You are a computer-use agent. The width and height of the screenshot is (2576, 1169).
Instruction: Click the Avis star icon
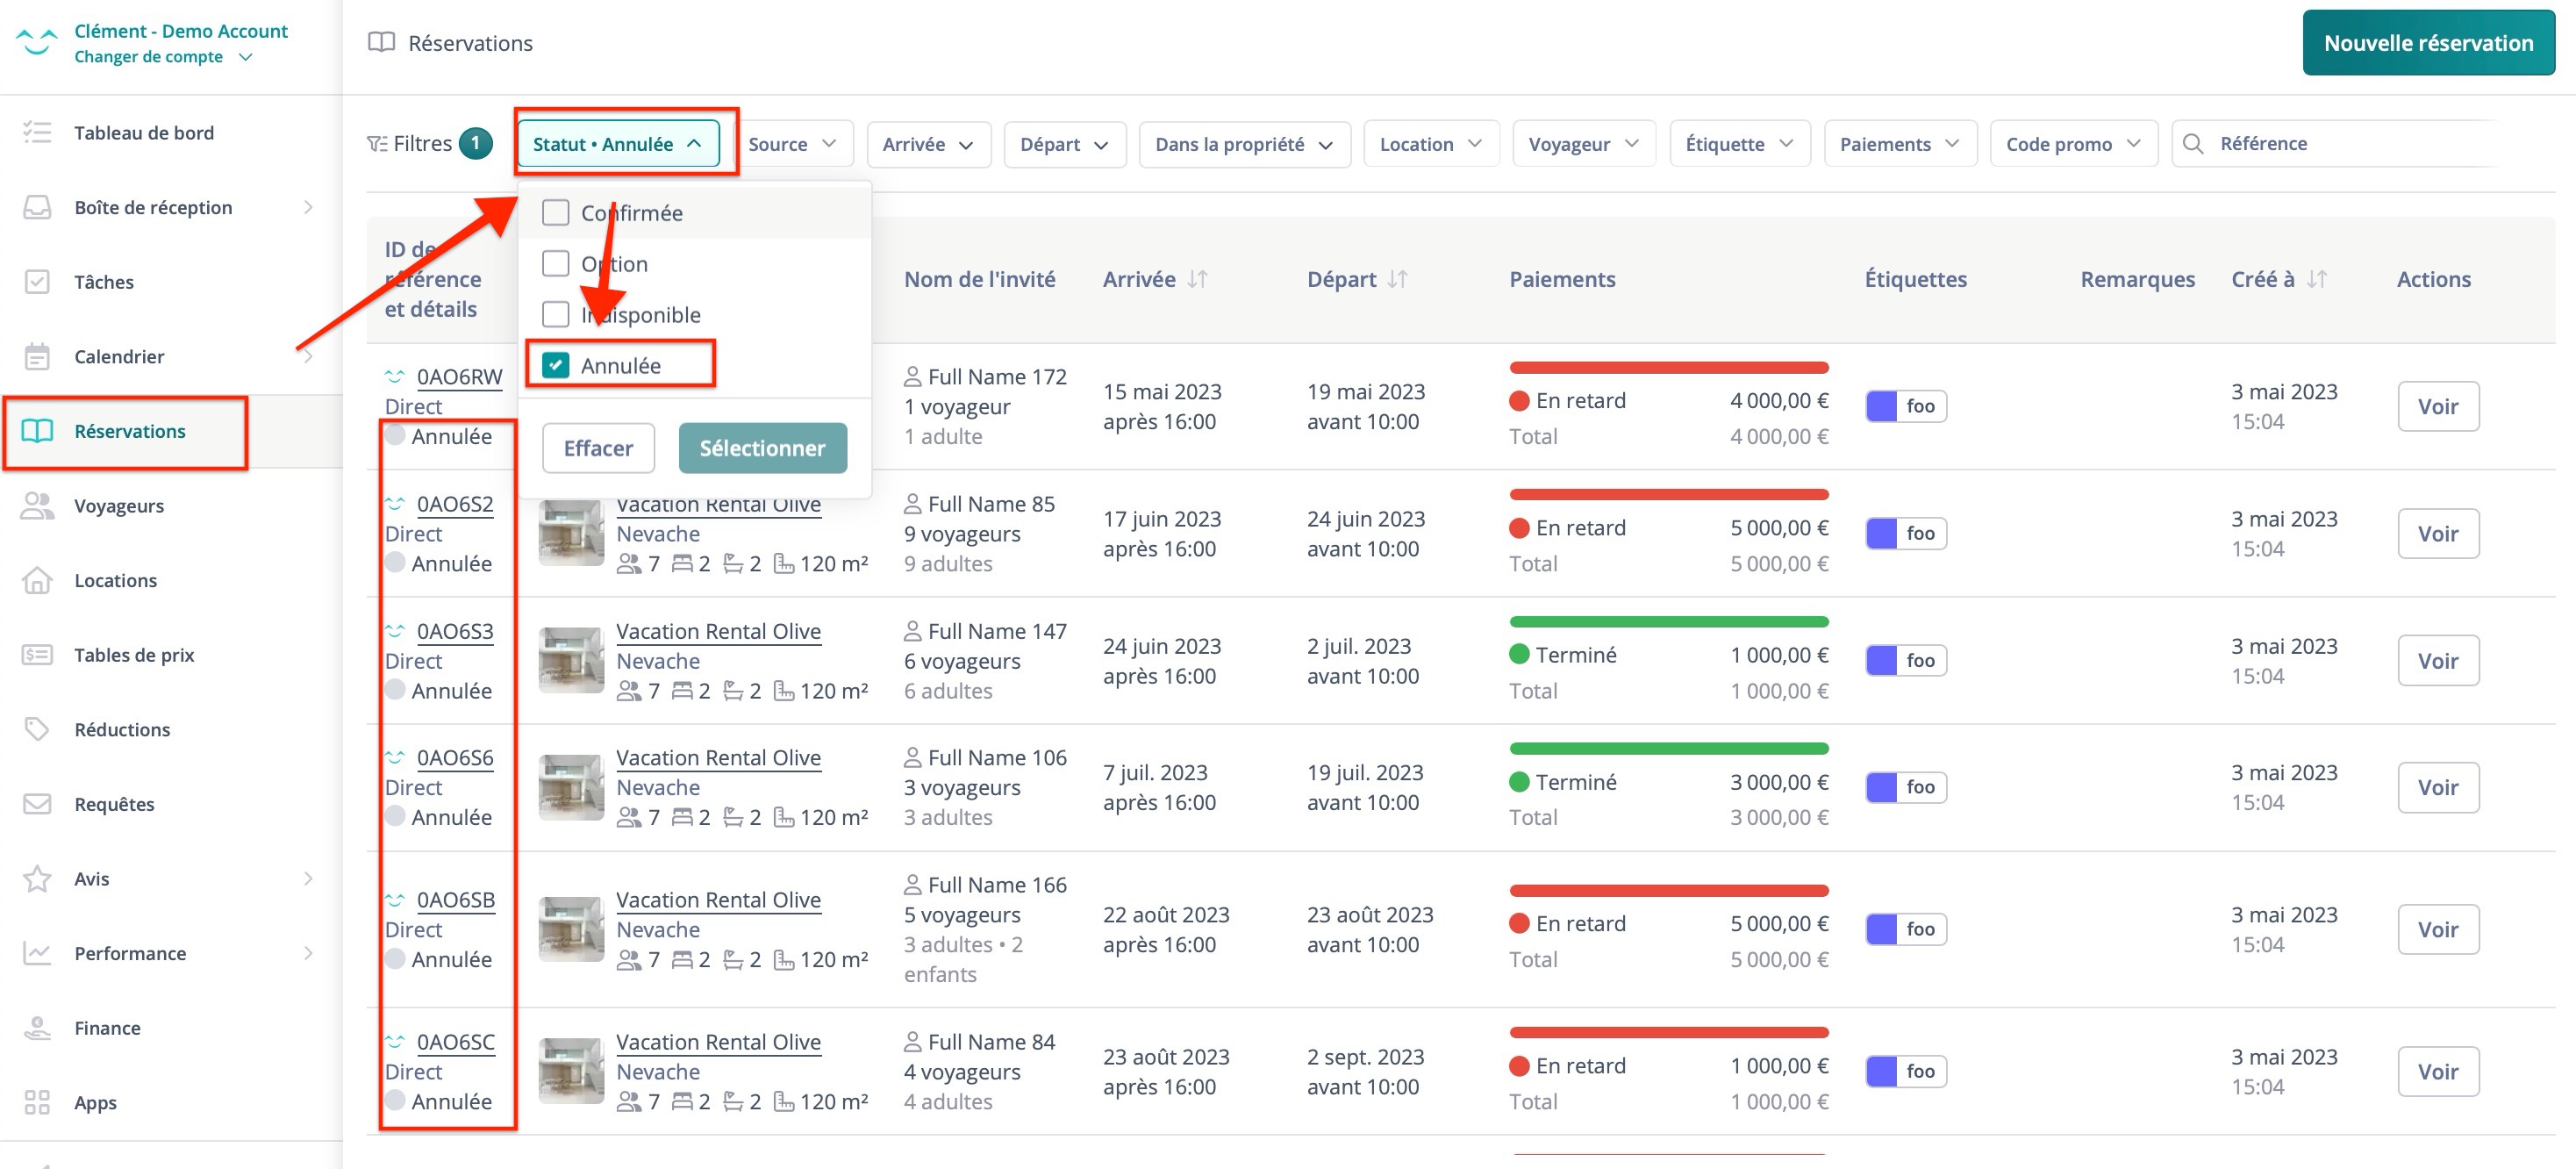pyautogui.click(x=37, y=879)
